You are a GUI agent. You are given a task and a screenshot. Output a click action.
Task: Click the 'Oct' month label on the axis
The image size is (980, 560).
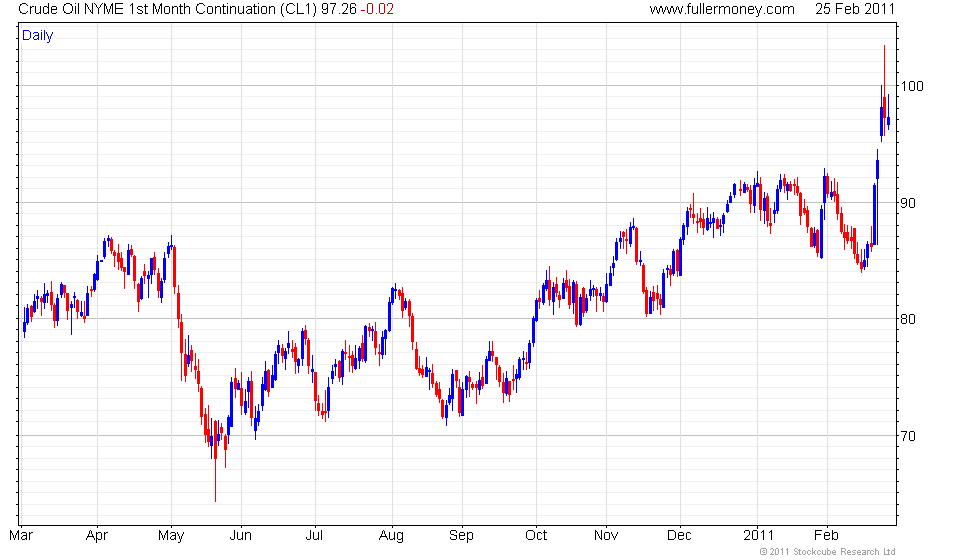pos(536,536)
